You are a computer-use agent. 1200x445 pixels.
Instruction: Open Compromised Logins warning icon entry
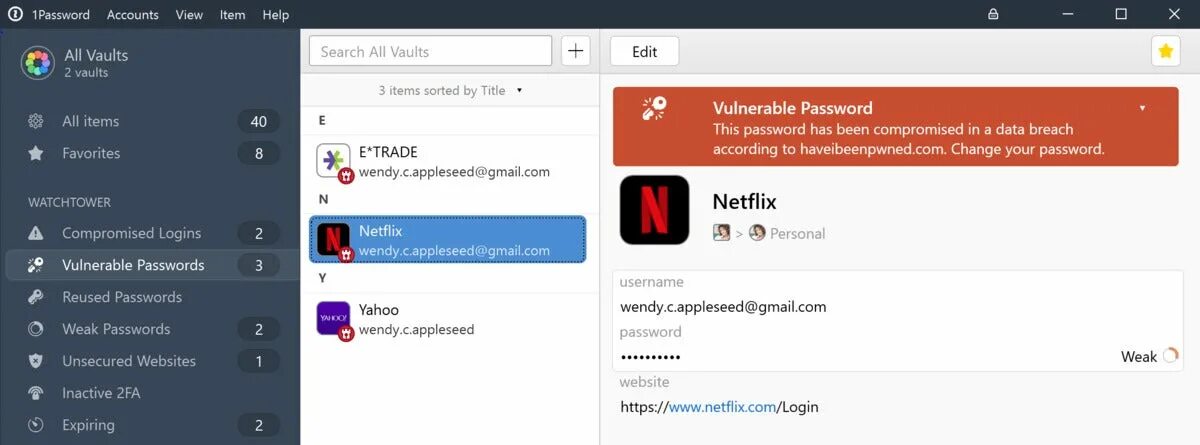click(36, 233)
